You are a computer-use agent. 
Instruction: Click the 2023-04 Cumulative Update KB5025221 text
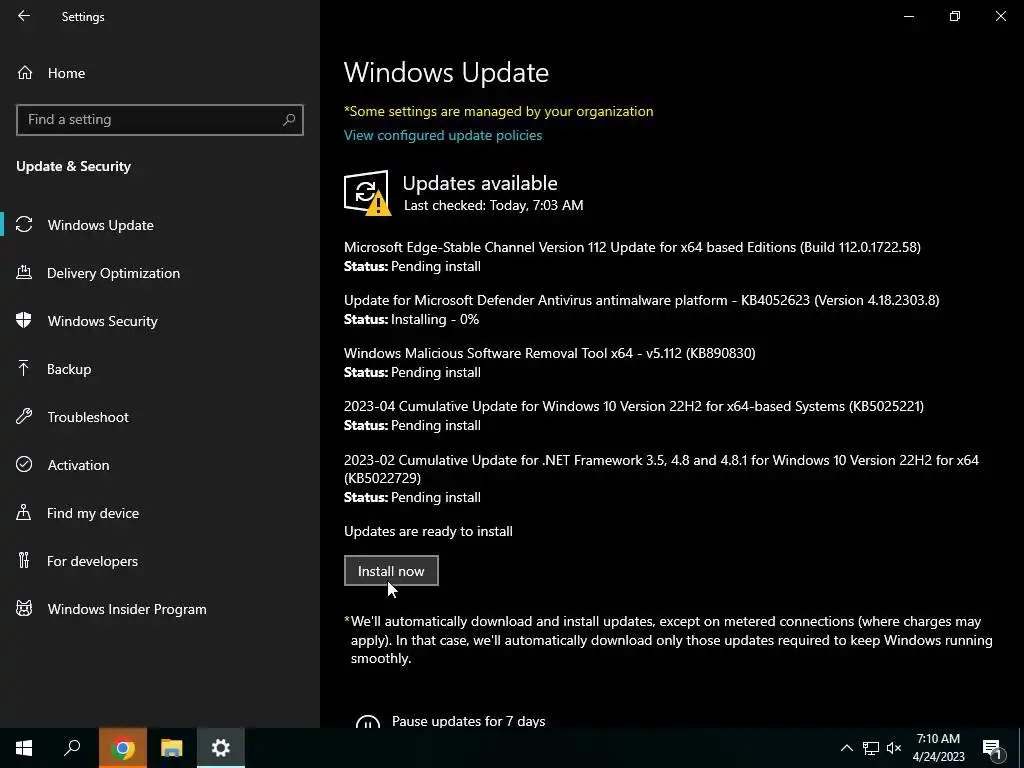[633, 406]
